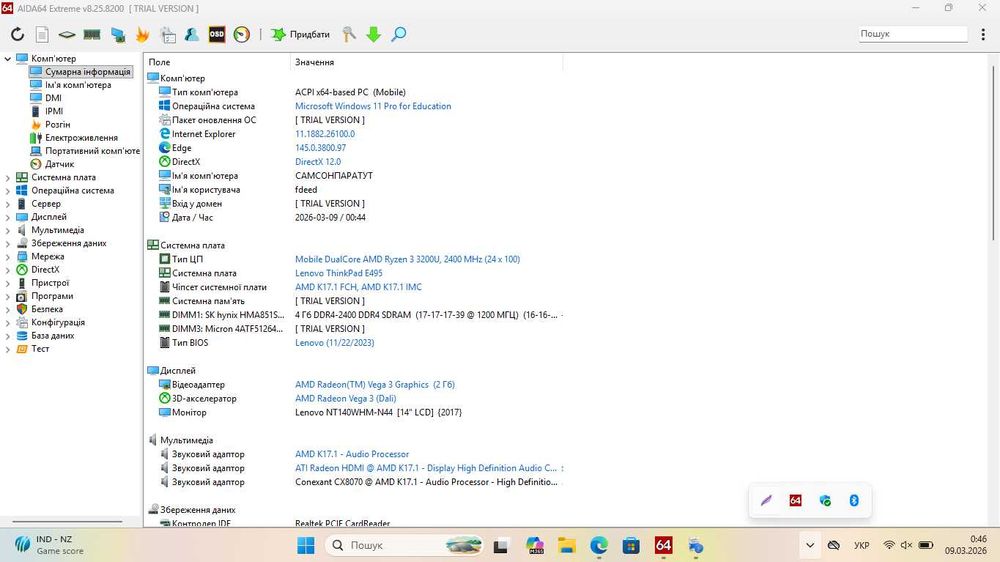Open the three-dot menu beside search box

[x=983, y=34]
